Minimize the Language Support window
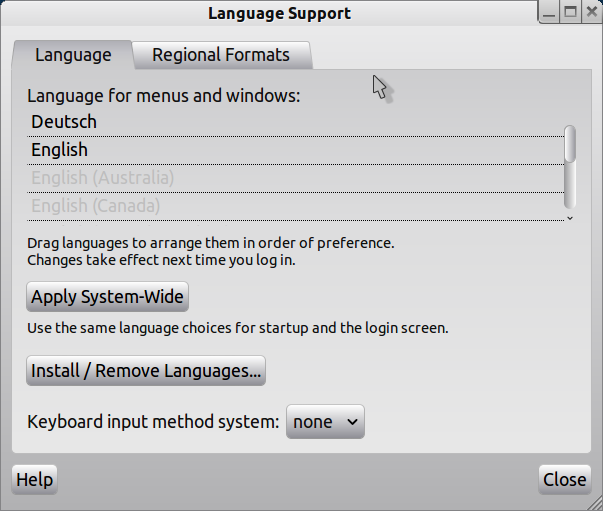 551,13
